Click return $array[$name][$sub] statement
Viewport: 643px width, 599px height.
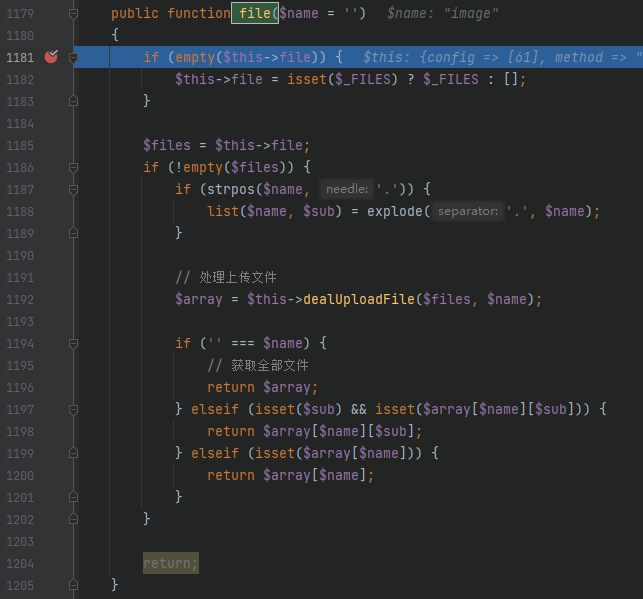click(x=315, y=431)
